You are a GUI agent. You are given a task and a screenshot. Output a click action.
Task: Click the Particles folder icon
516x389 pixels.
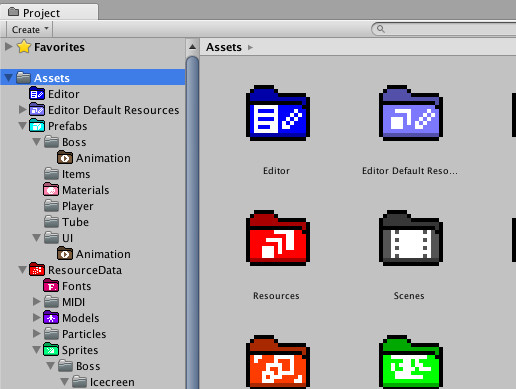click(x=51, y=334)
